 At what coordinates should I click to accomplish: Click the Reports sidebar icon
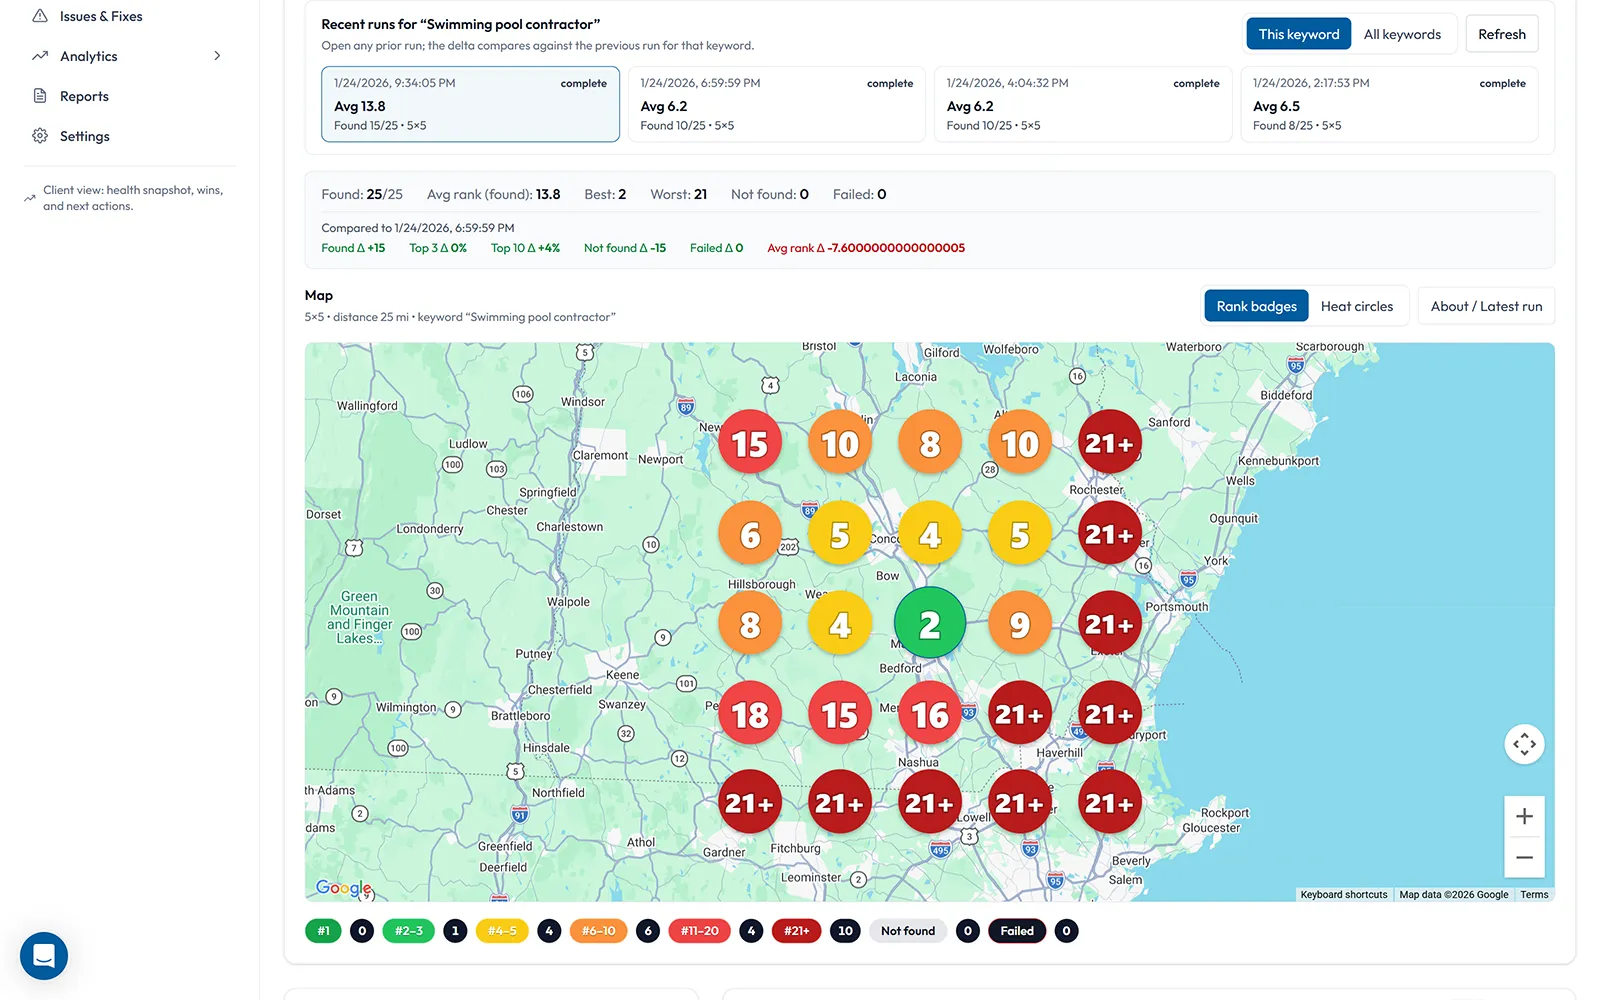tap(40, 95)
